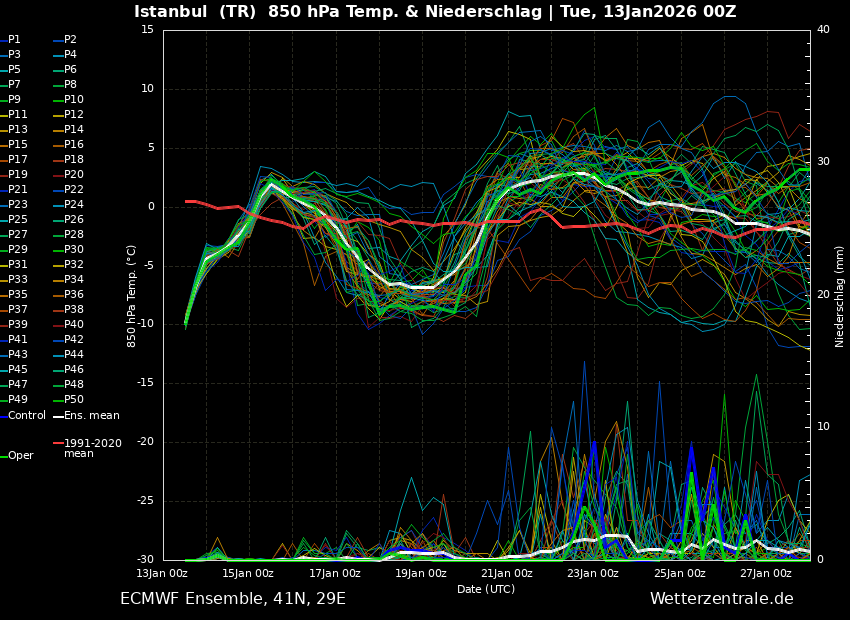Click the P16 legend label
Viewport: 850px width, 620px height.
click(74, 145)
